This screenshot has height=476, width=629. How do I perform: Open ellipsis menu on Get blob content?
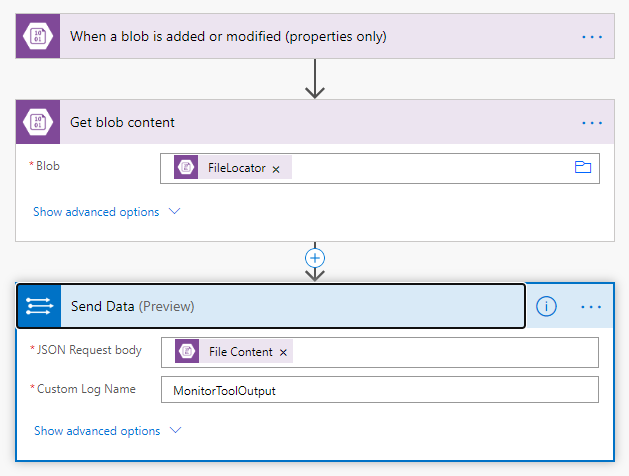(592, 123)
